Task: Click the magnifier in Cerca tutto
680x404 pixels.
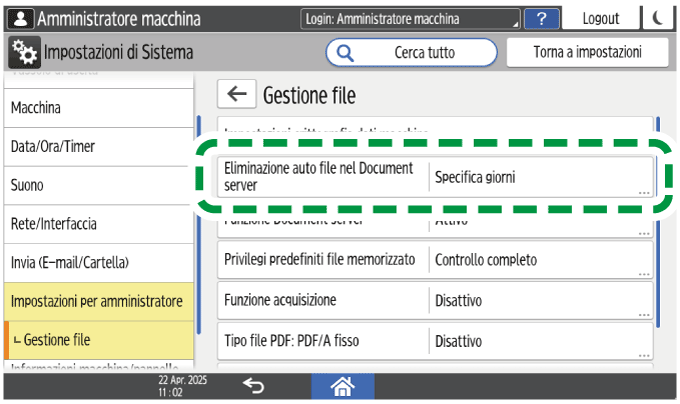Action: pyautogui.click(x=345, y=53)
